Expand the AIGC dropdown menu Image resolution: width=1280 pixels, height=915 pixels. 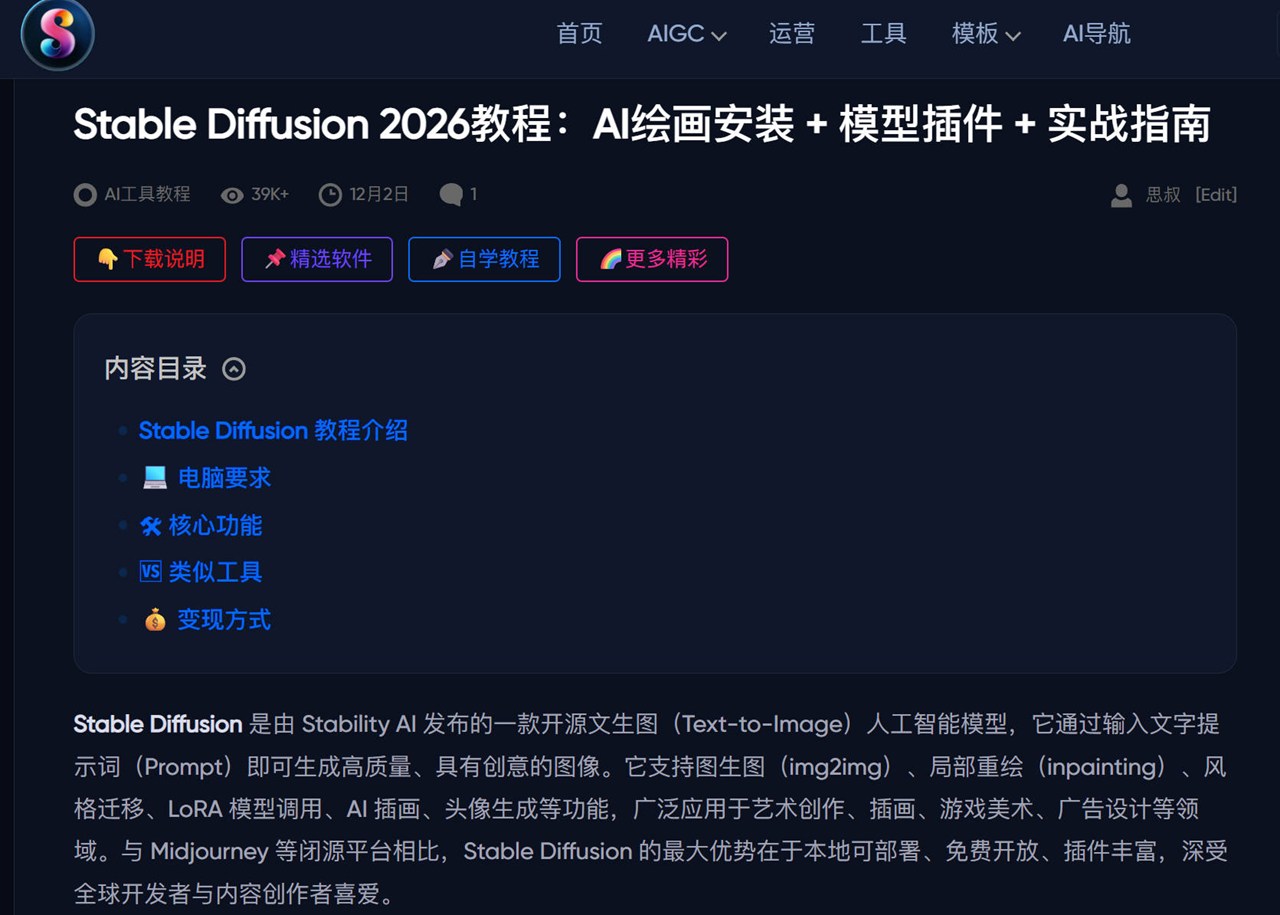(x=687, y=34)
